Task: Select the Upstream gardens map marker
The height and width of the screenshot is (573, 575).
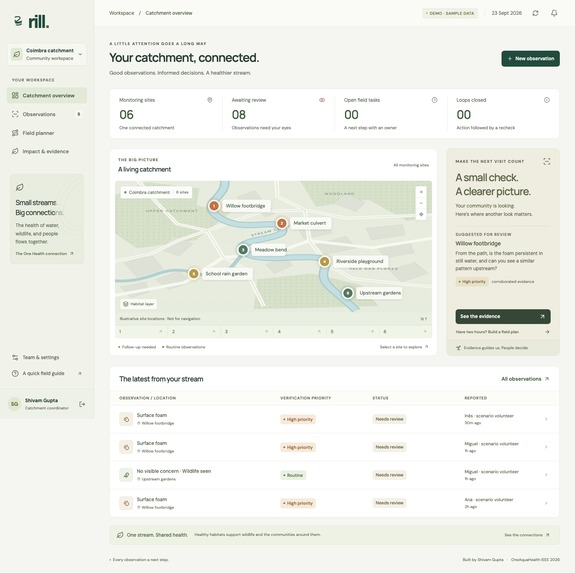Action: [x=348, y=293]
